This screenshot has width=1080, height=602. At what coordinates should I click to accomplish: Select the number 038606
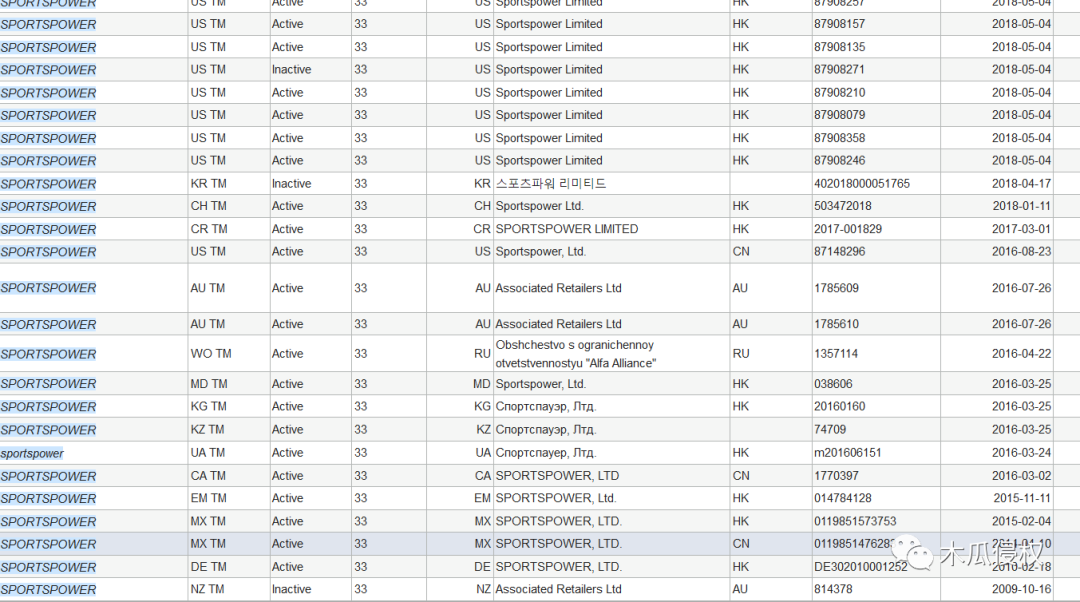[x=833, y=384]
